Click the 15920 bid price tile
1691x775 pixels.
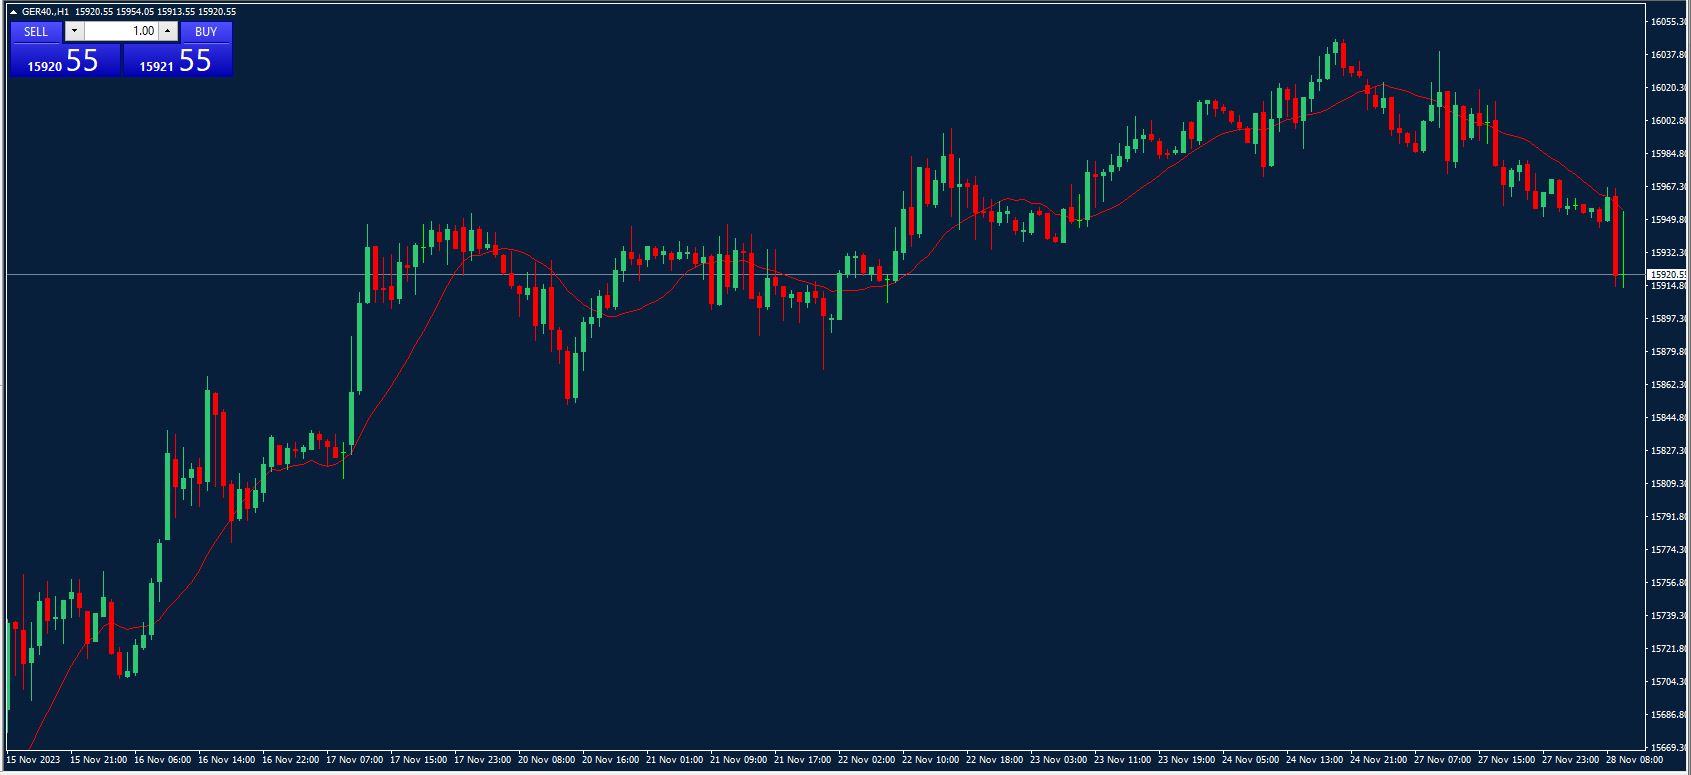tap(64, 61)
